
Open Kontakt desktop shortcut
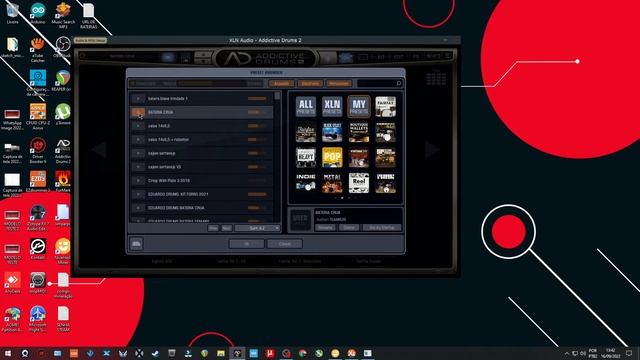click(38, 249)
